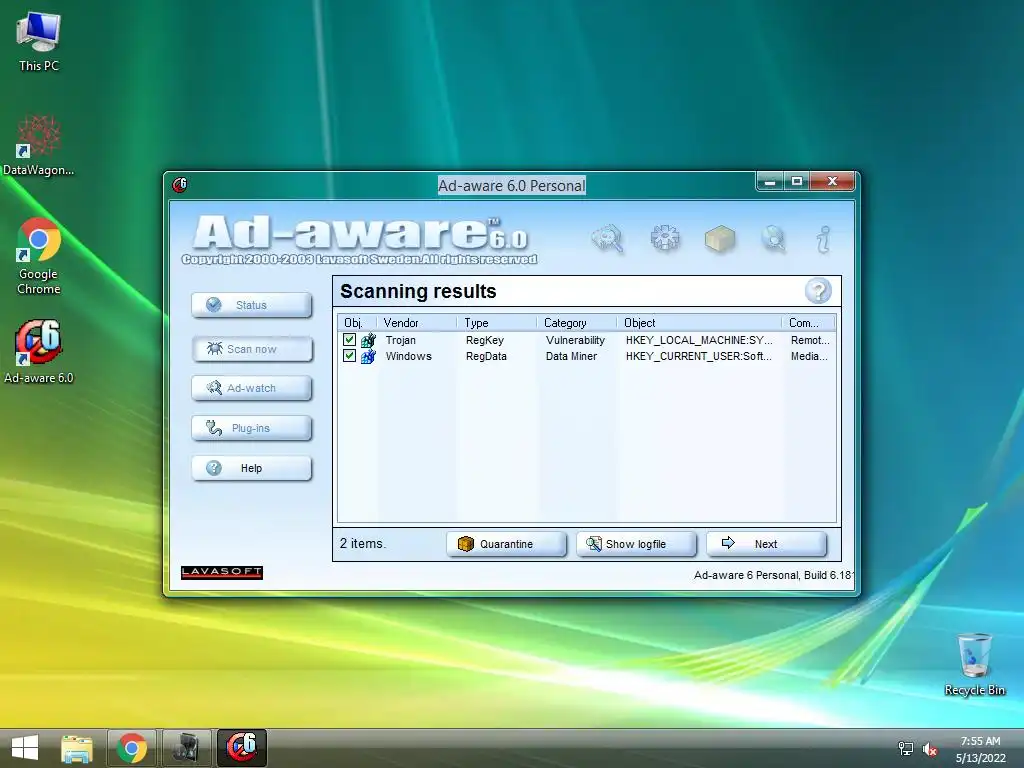Screen dimensions: 1024x768
Task: Click the webupdate globe icon in header
Action: [x=774, y=238]
